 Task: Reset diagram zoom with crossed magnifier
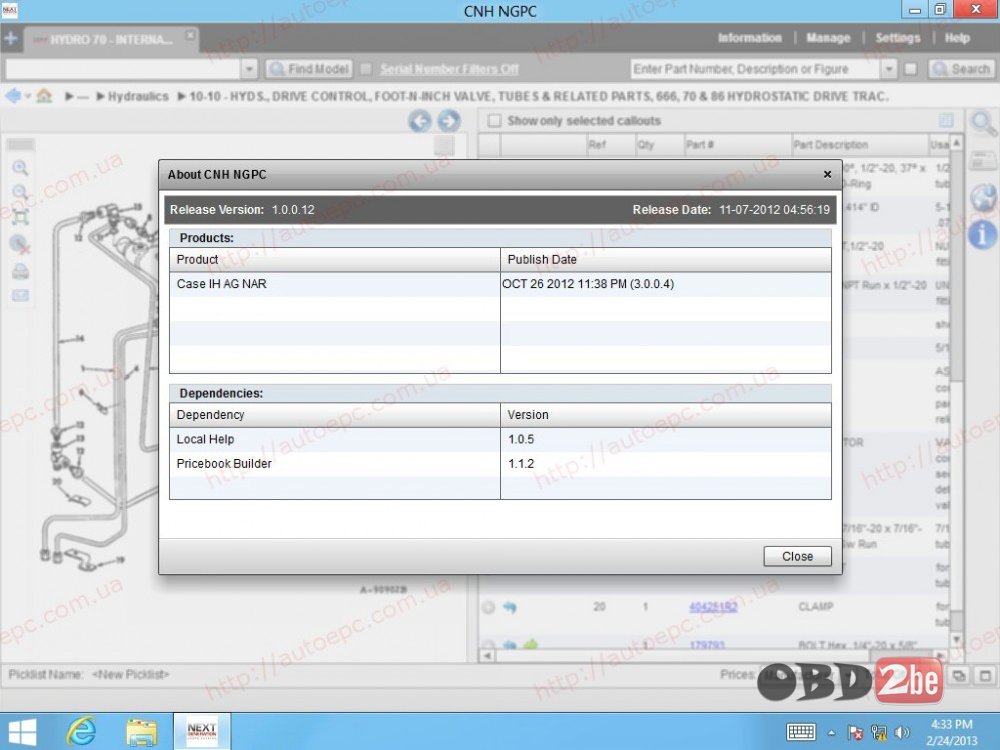[20, 244]
